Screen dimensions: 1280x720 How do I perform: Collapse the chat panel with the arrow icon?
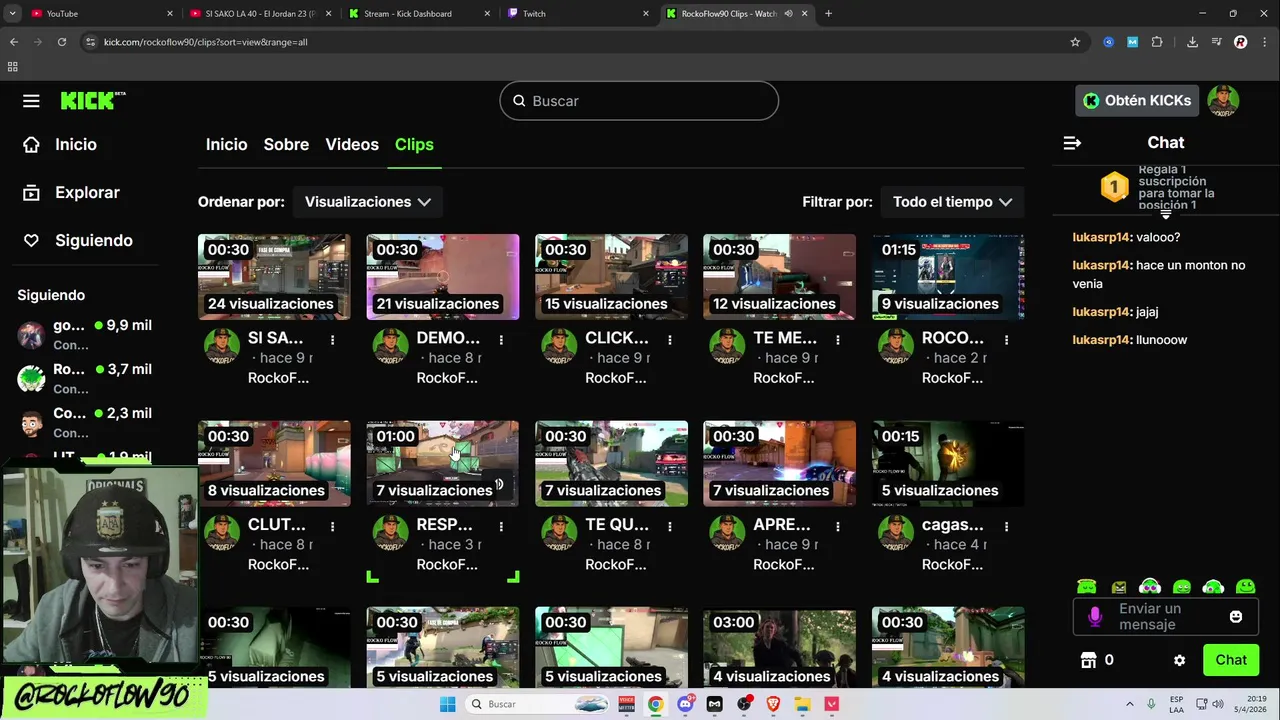pos(1072,143)
